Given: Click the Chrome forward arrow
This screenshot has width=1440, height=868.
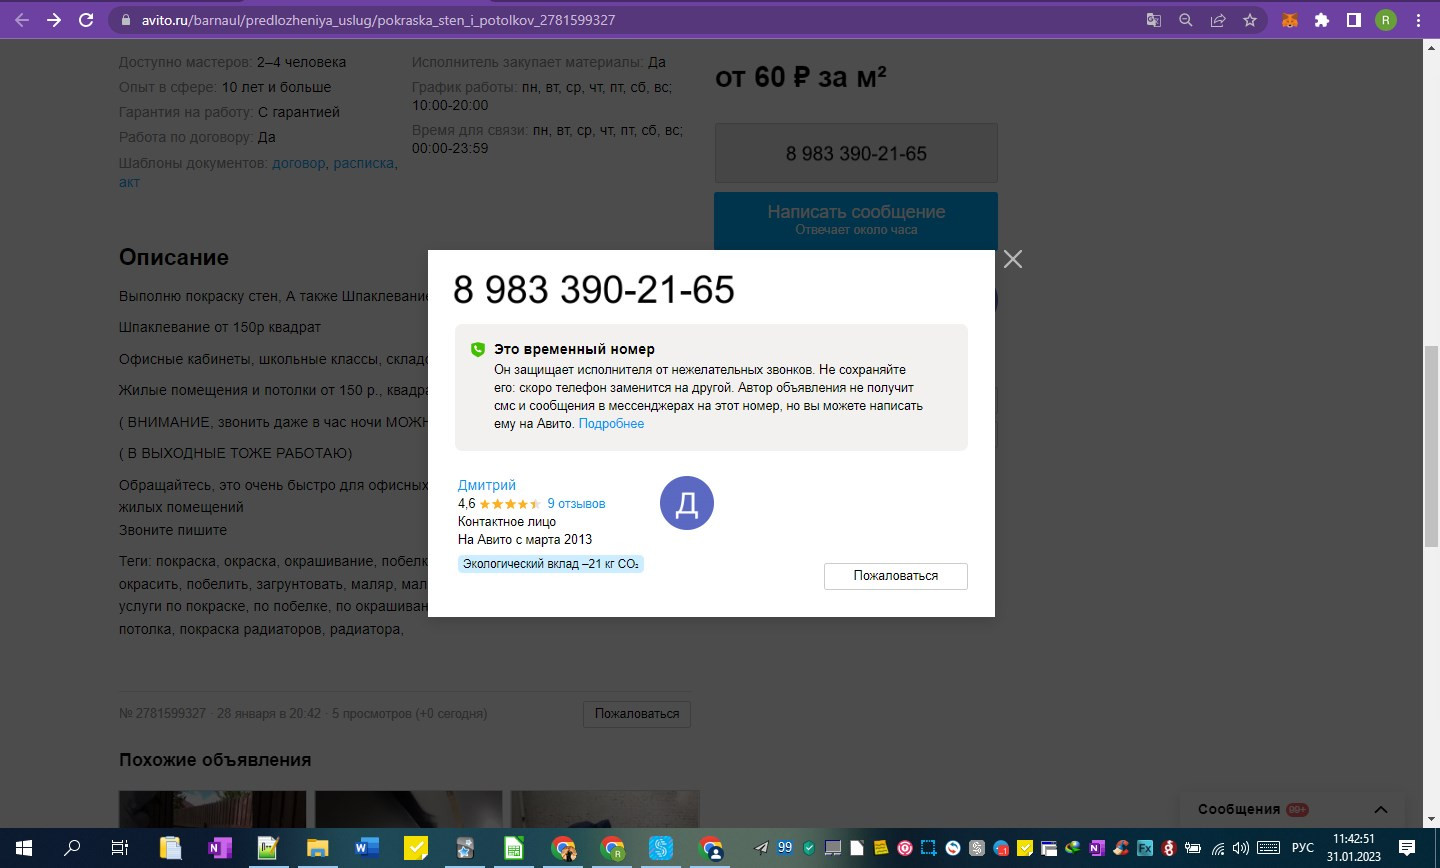Looking at the screenshot, I should tap(54, 20).
